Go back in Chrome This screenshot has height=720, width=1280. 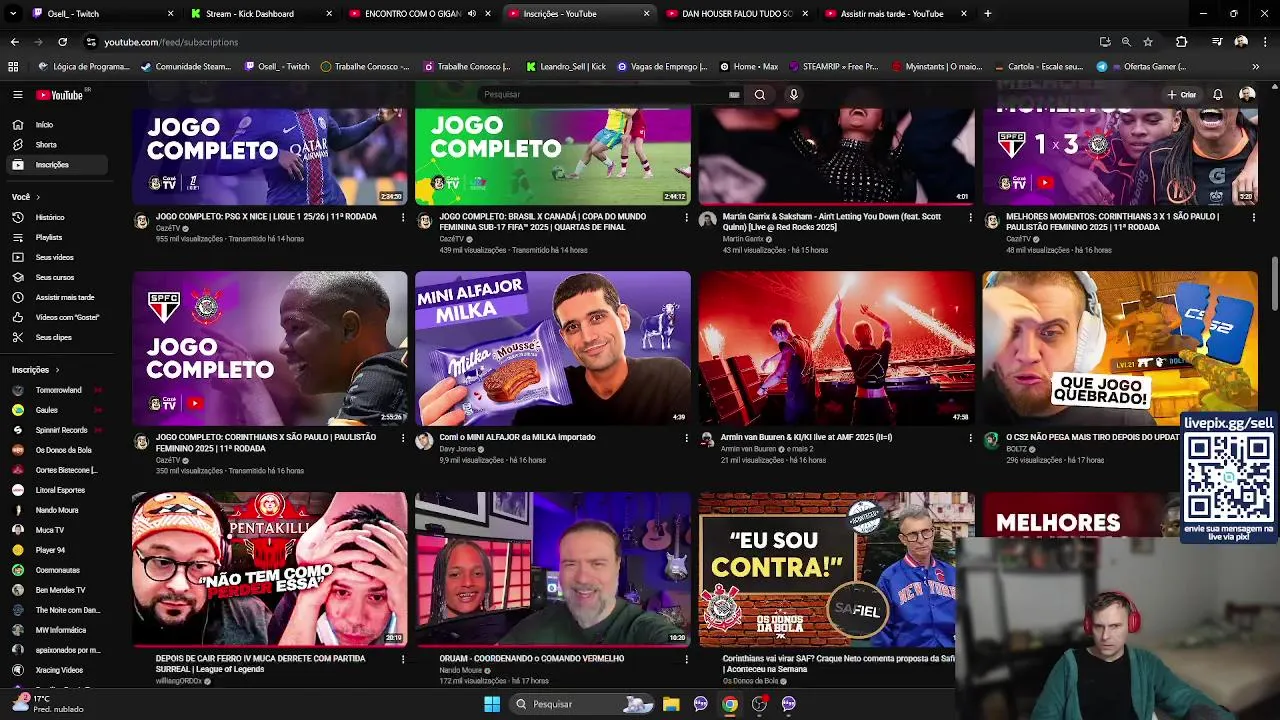pyautogui.click(x=14, y=42)
